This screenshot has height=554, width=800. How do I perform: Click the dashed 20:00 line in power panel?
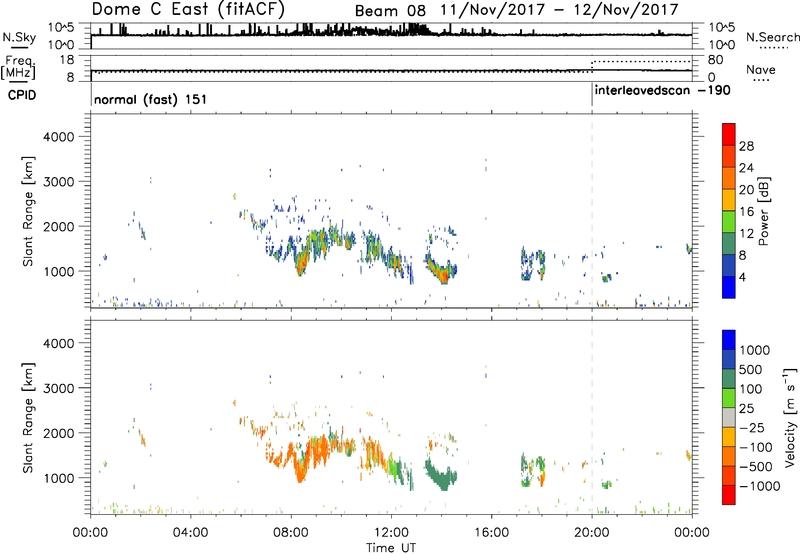[592, 211]
